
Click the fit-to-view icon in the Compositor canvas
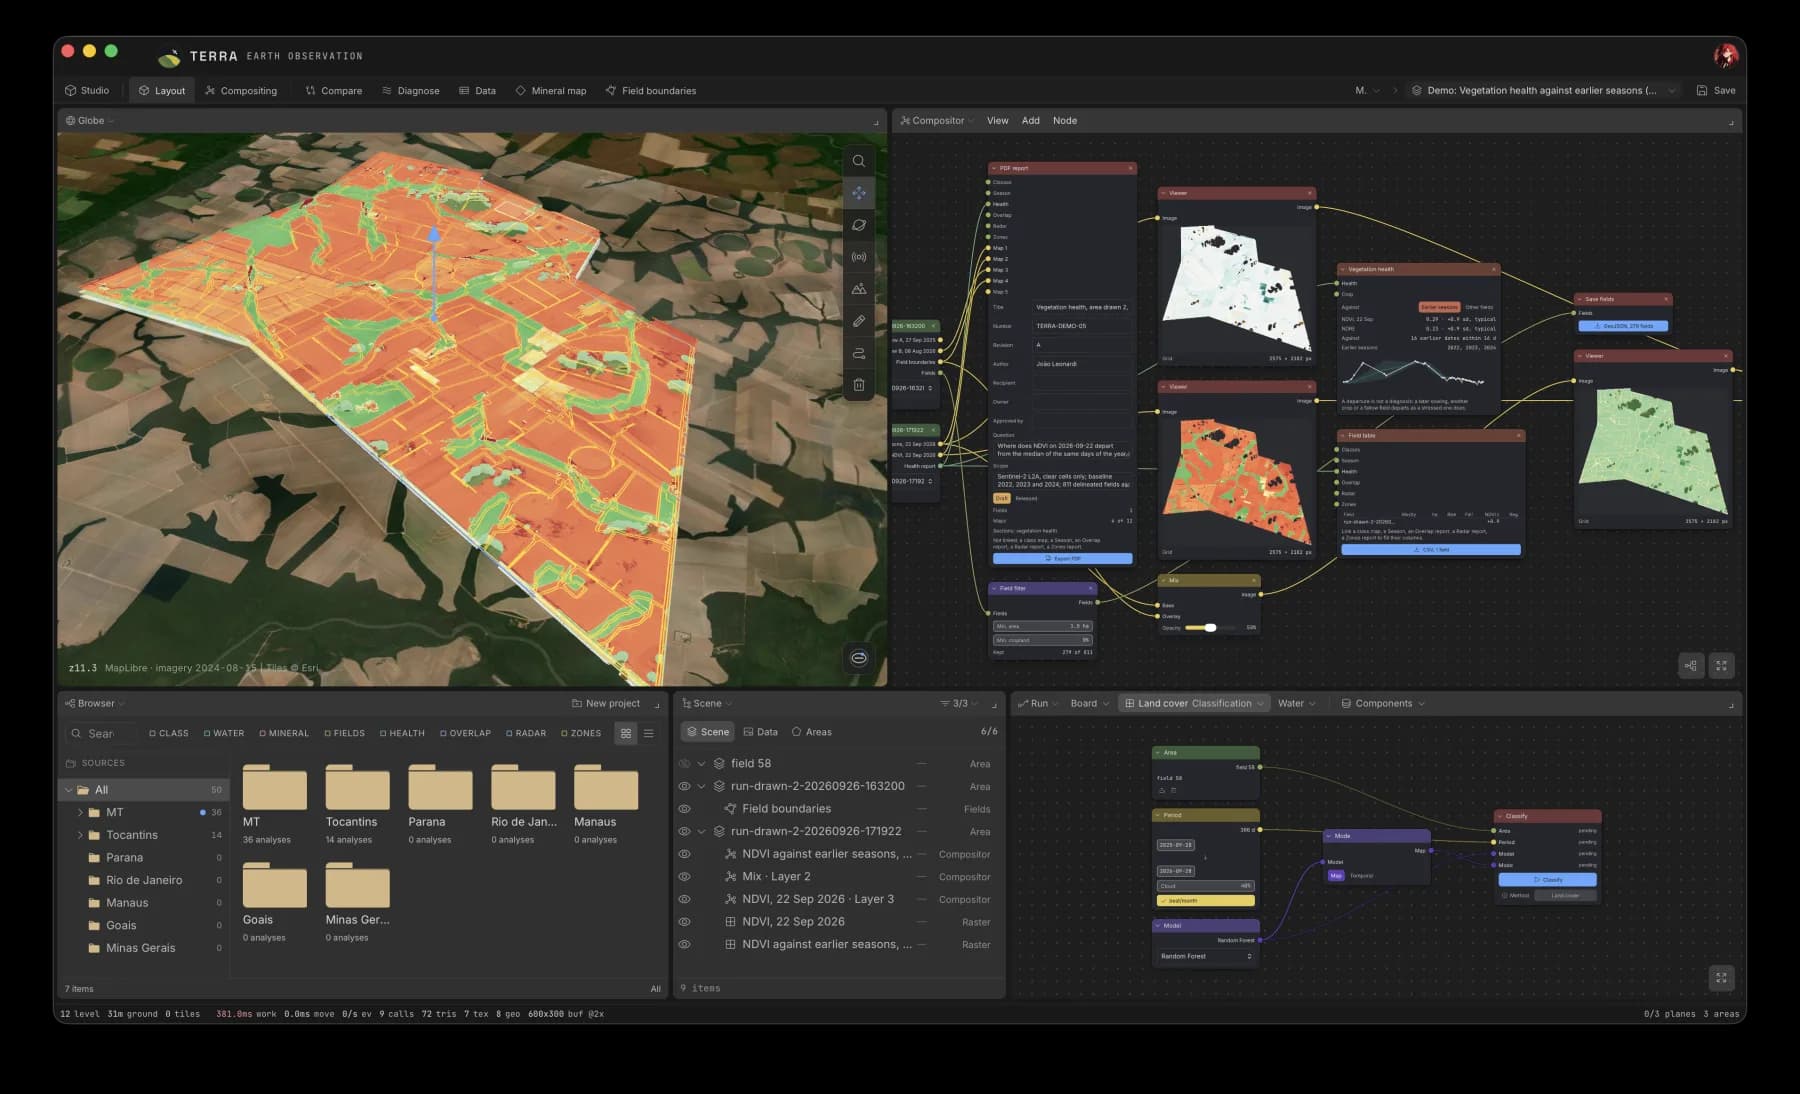1721,665
